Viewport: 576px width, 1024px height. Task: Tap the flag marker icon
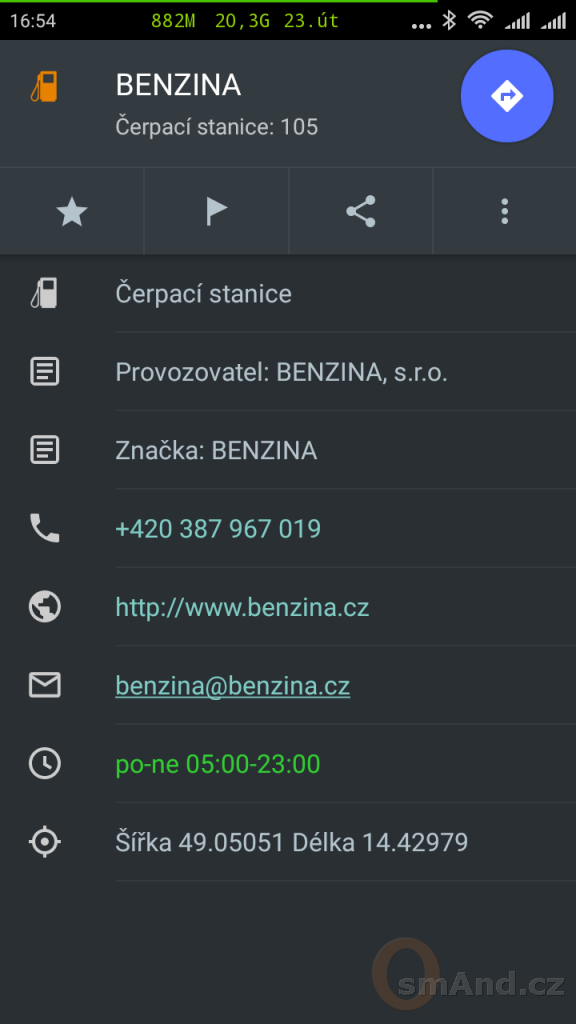[216, 212]
